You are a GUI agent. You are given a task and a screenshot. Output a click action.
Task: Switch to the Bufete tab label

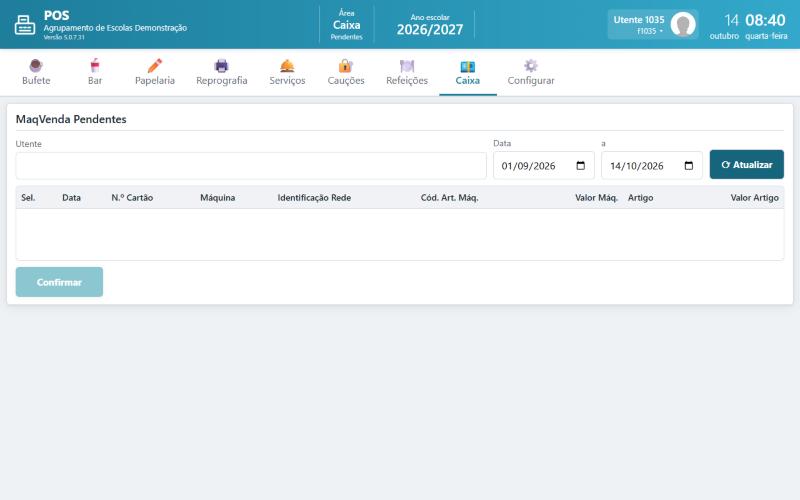pos(36,81)
